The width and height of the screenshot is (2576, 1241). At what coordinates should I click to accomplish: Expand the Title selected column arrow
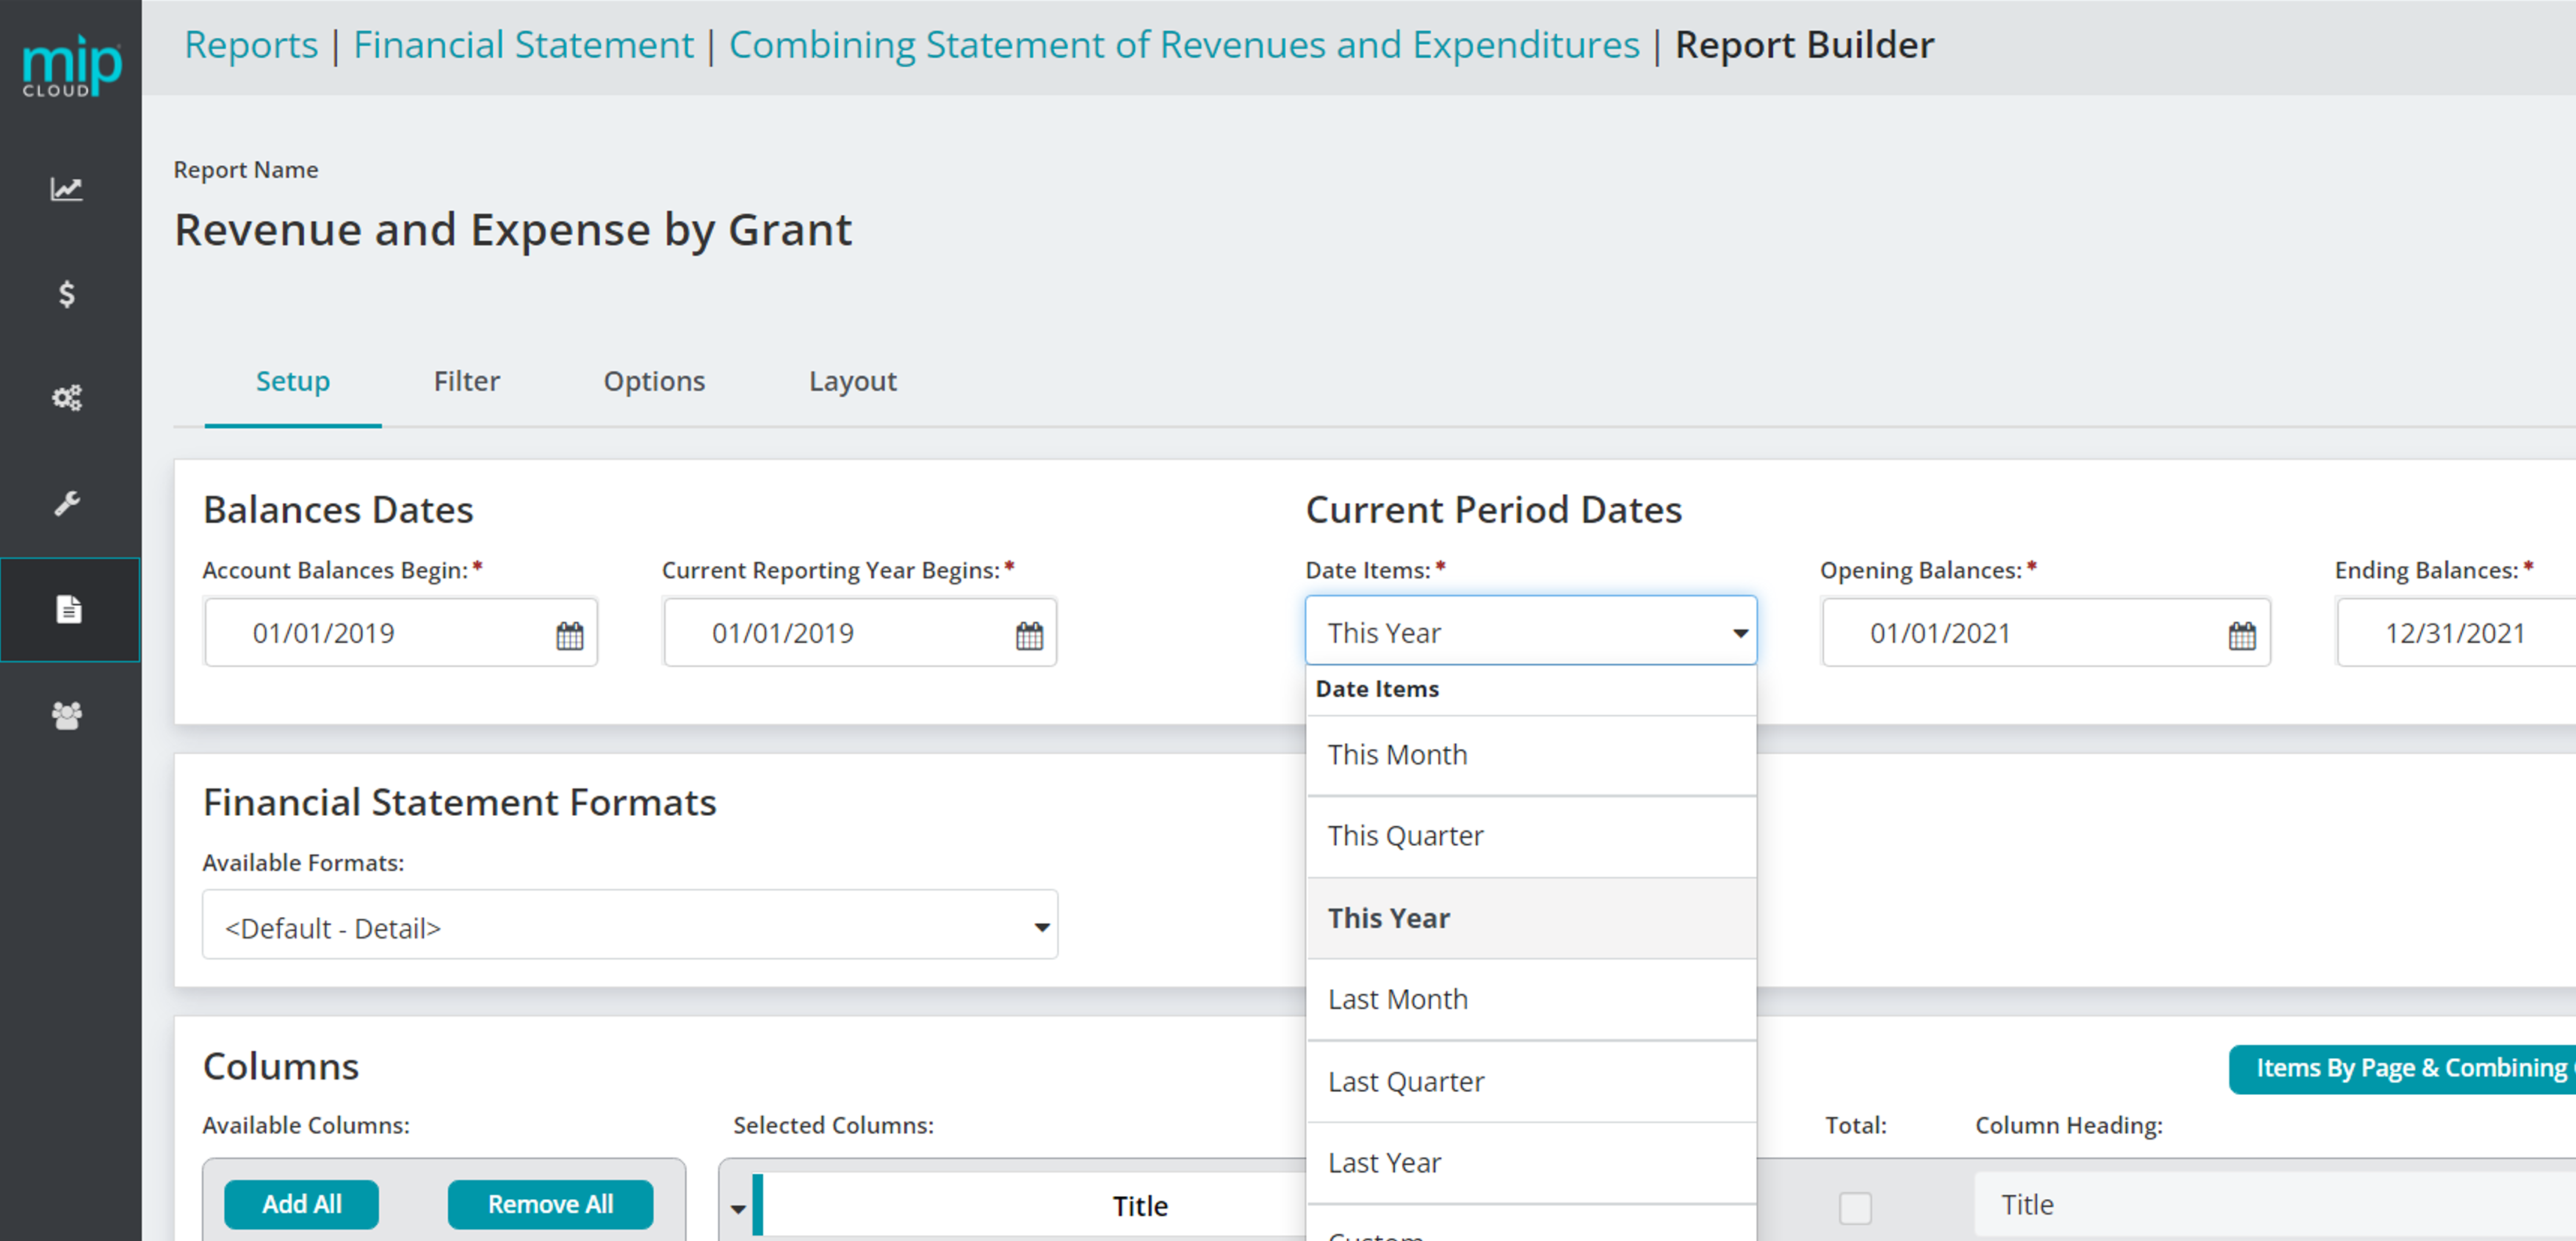click(738, 1208)
